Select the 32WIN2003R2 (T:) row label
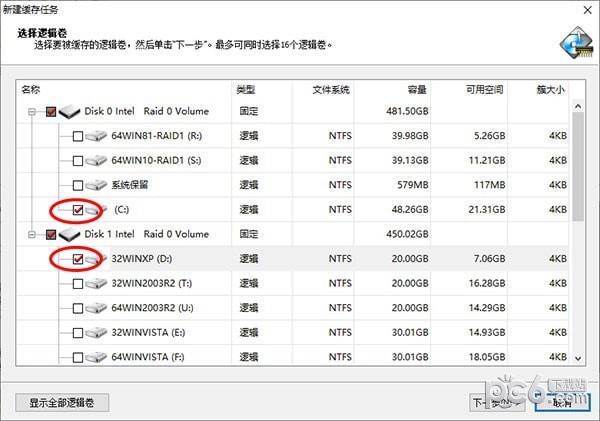This screenshot has width=600, height=421. click(152, 283)
